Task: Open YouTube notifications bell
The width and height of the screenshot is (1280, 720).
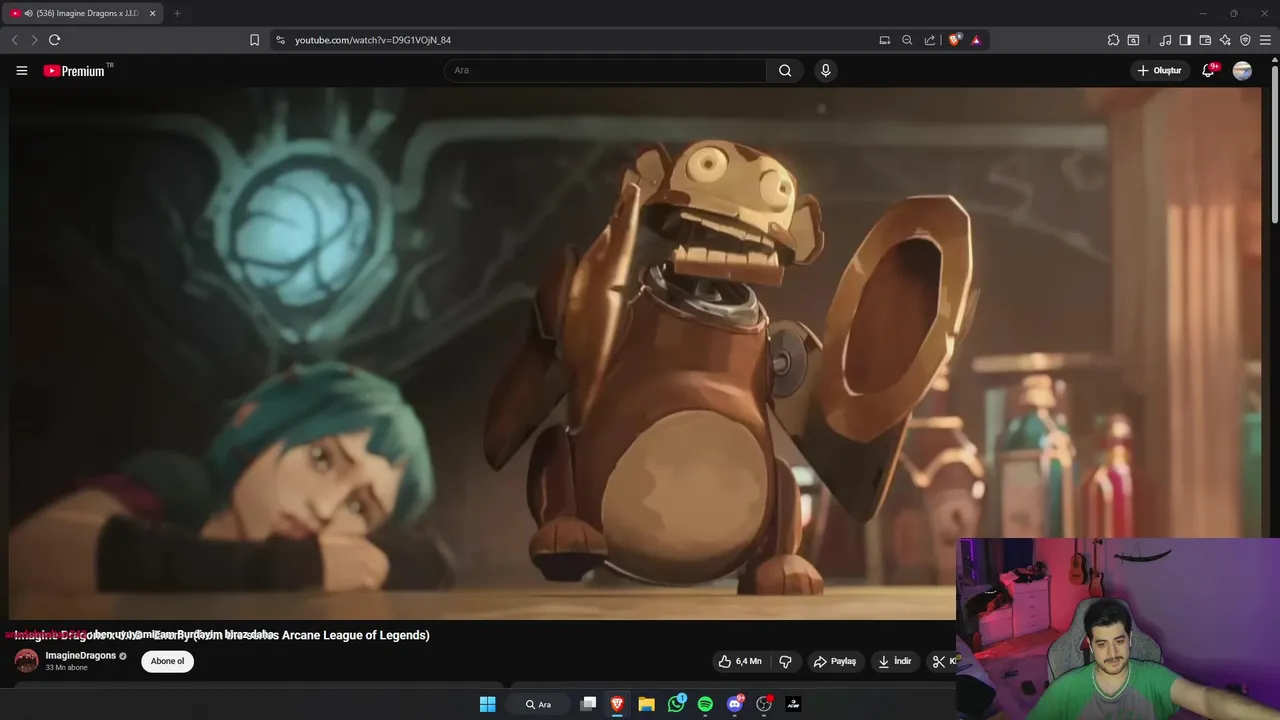Action: 1208,70
